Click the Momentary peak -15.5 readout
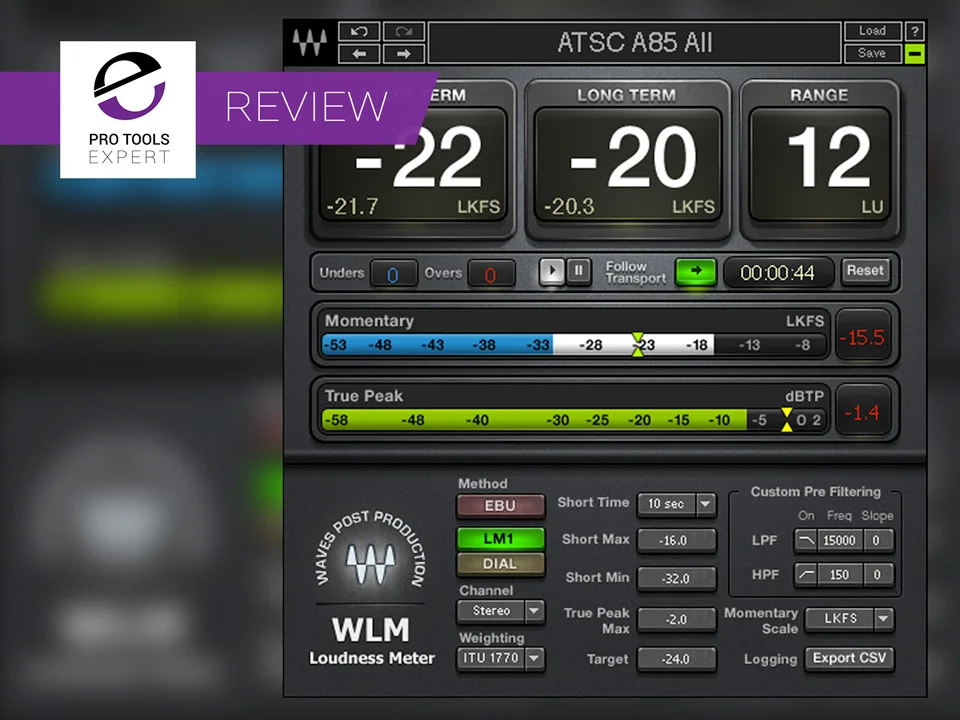 tap(862, 337)
